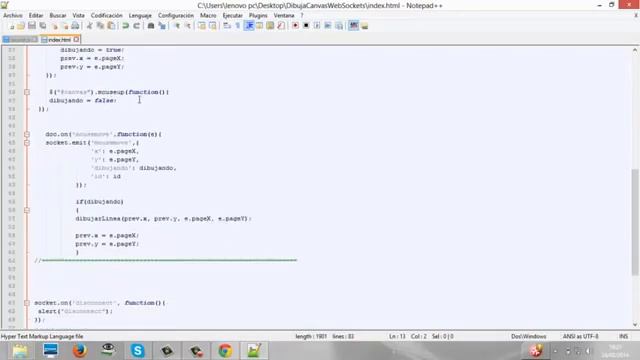Image resolution: width=640 pixels, height=360 pixels.
Task: Open the Ejecutar menu
Action: [x=233, y=16]
